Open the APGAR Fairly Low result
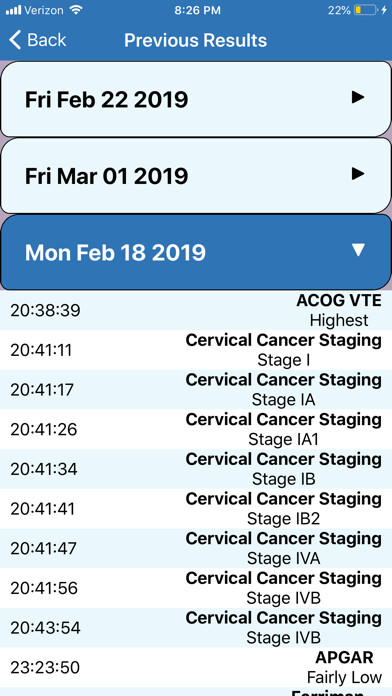Image resolution: width=392 pixels, height=696 pixels. point(196,667)
